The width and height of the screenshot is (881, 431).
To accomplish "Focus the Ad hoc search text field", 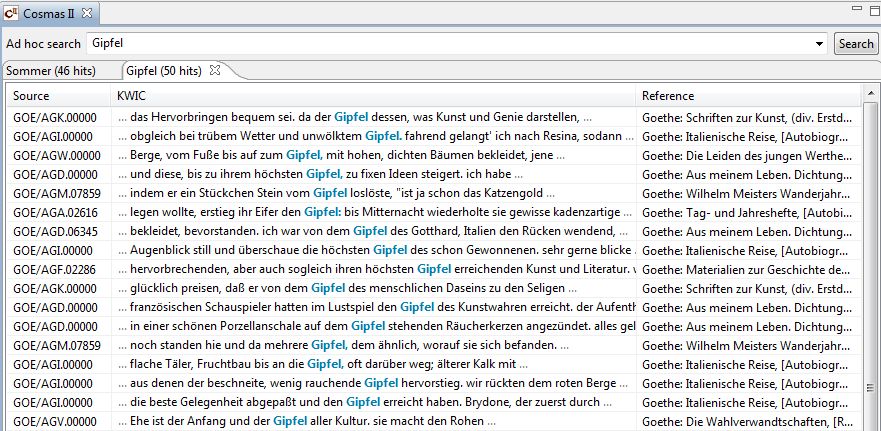I will (x=450, y=44).
